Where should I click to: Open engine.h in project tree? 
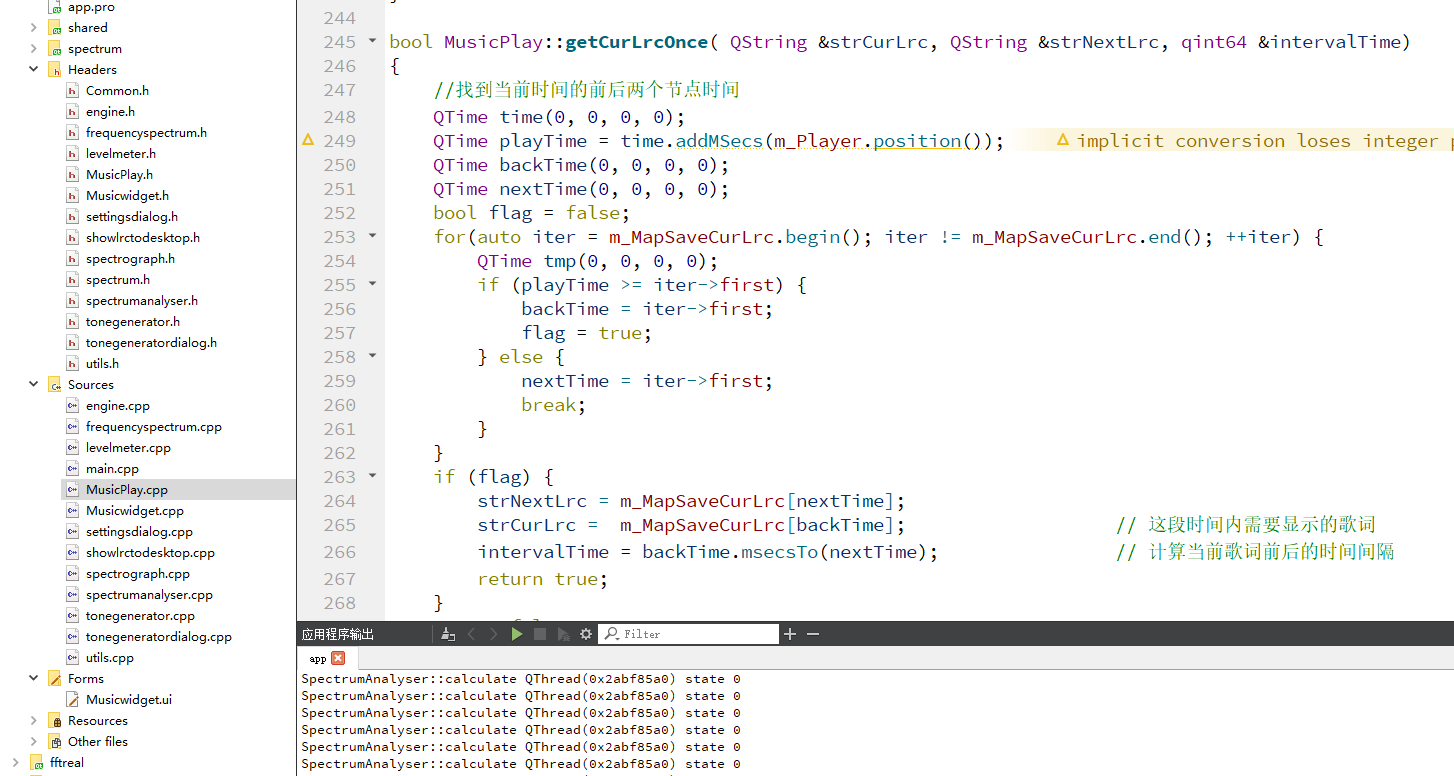(110, 111)
